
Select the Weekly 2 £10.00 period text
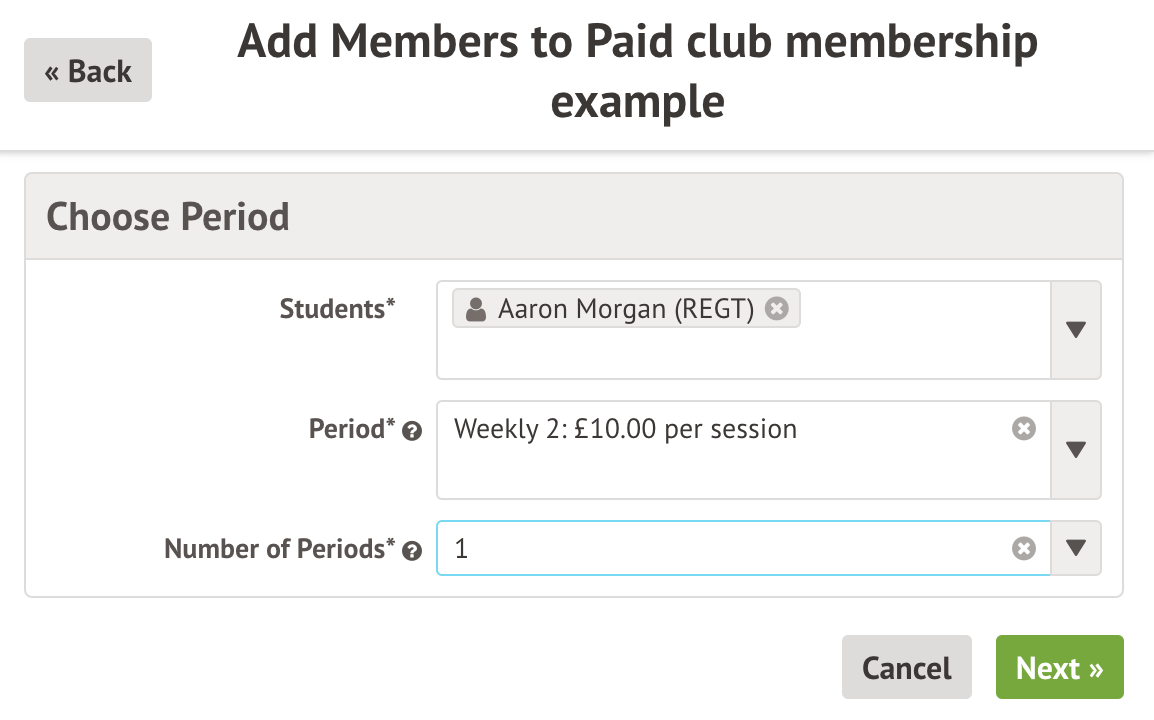click(625, 429)
